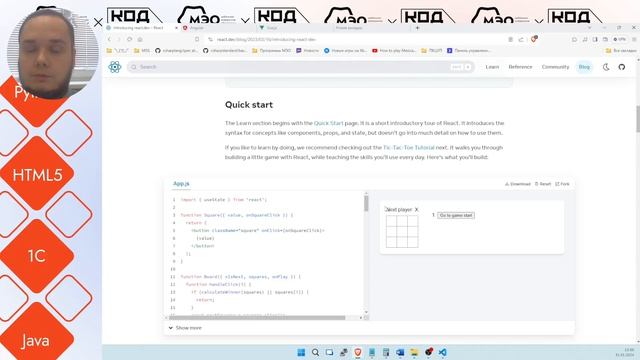
Task: Open the taskbar clock and date
Action: [x=624, y=352]
